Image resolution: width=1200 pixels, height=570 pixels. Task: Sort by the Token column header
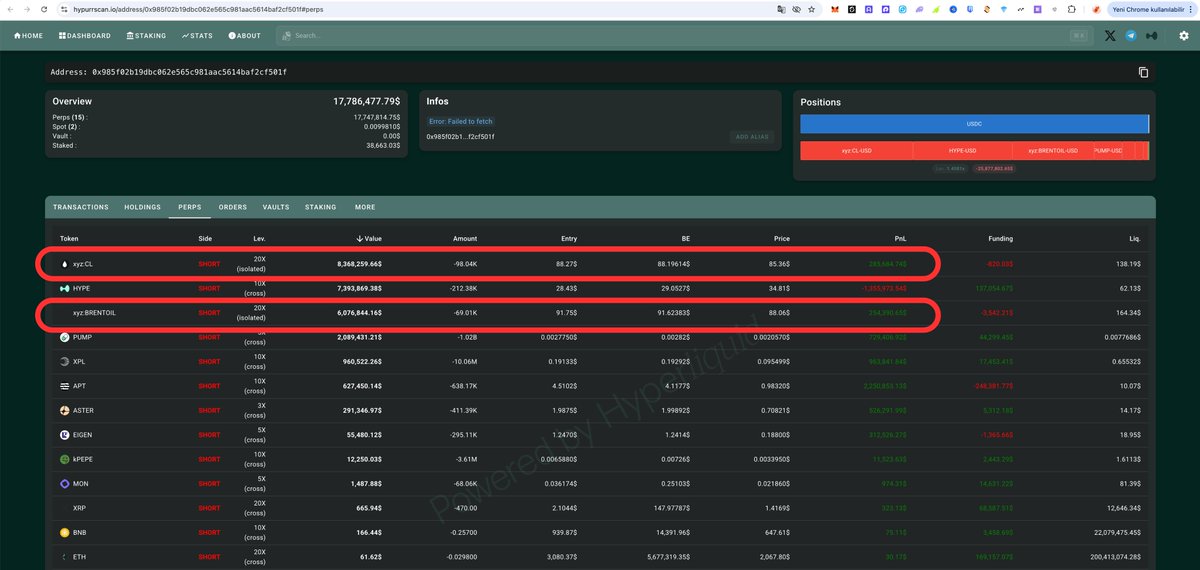pos(69,238)
